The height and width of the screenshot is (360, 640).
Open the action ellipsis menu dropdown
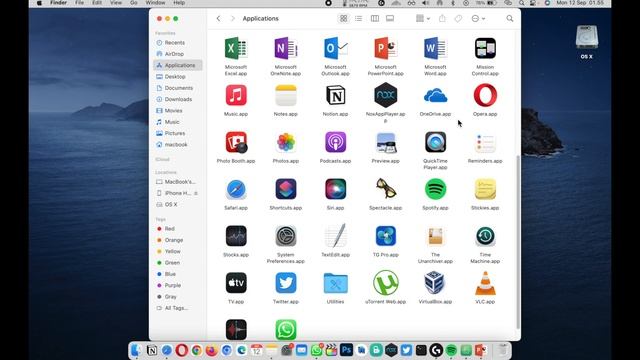click(x=478, y=19)
